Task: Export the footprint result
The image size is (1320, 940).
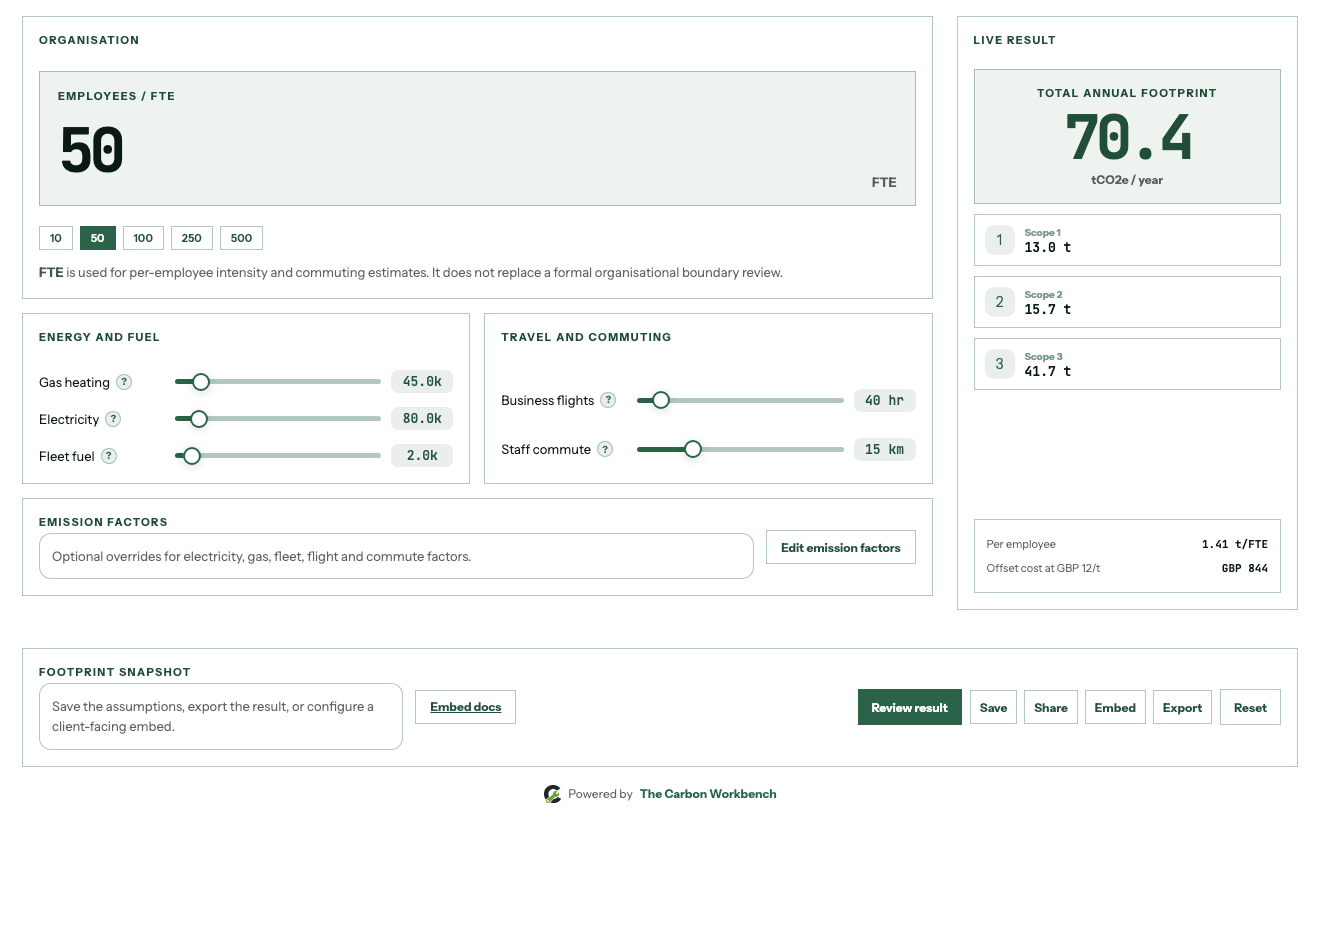Action: (1183, 707)
